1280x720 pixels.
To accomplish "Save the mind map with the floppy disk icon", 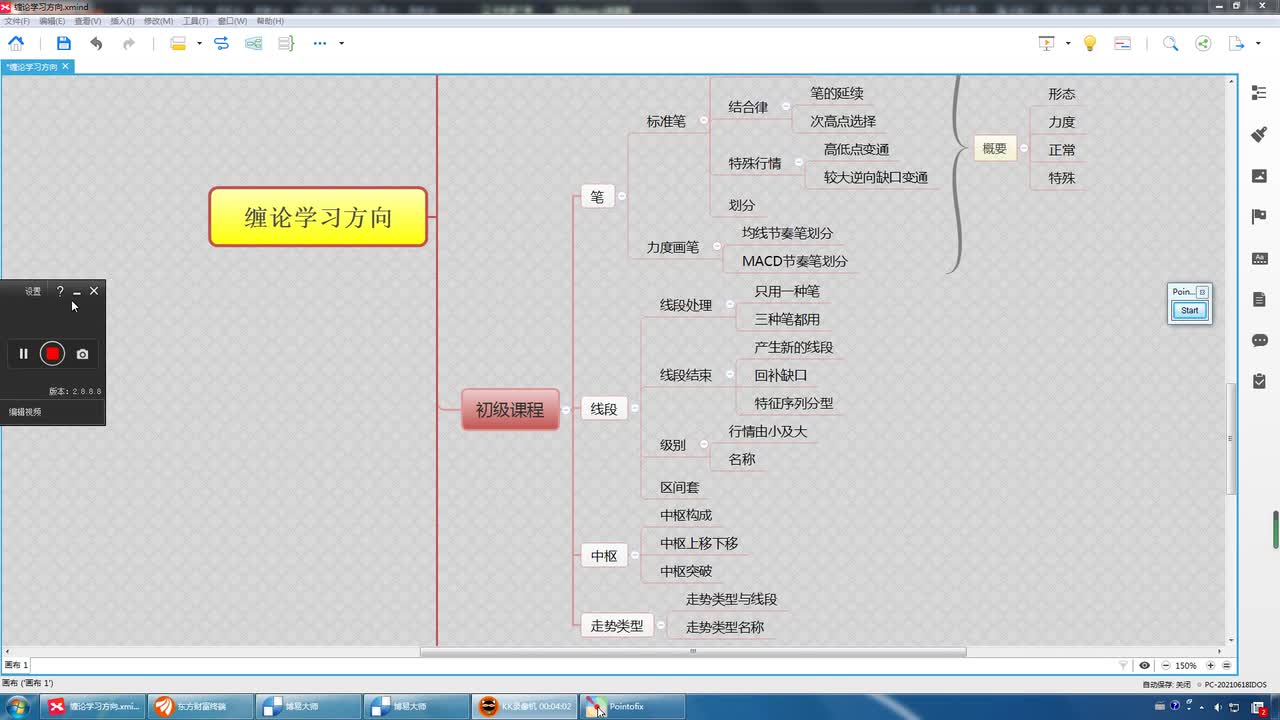I will [x=64, y=43].
